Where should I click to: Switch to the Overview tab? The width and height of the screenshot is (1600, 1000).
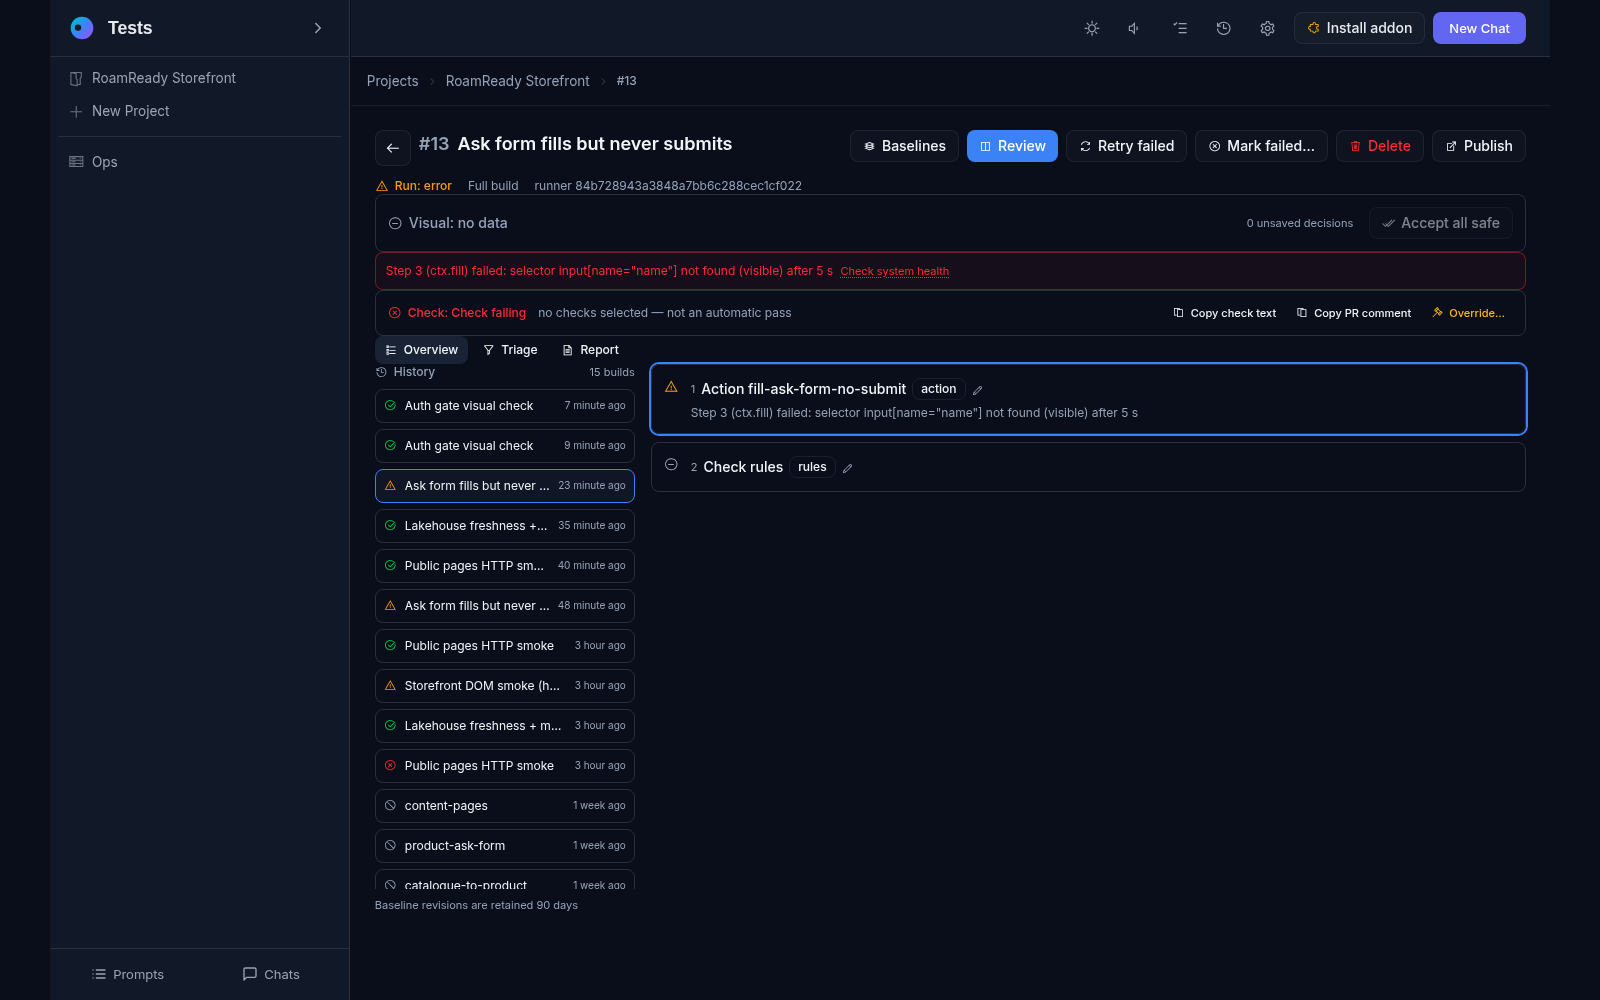421,350
